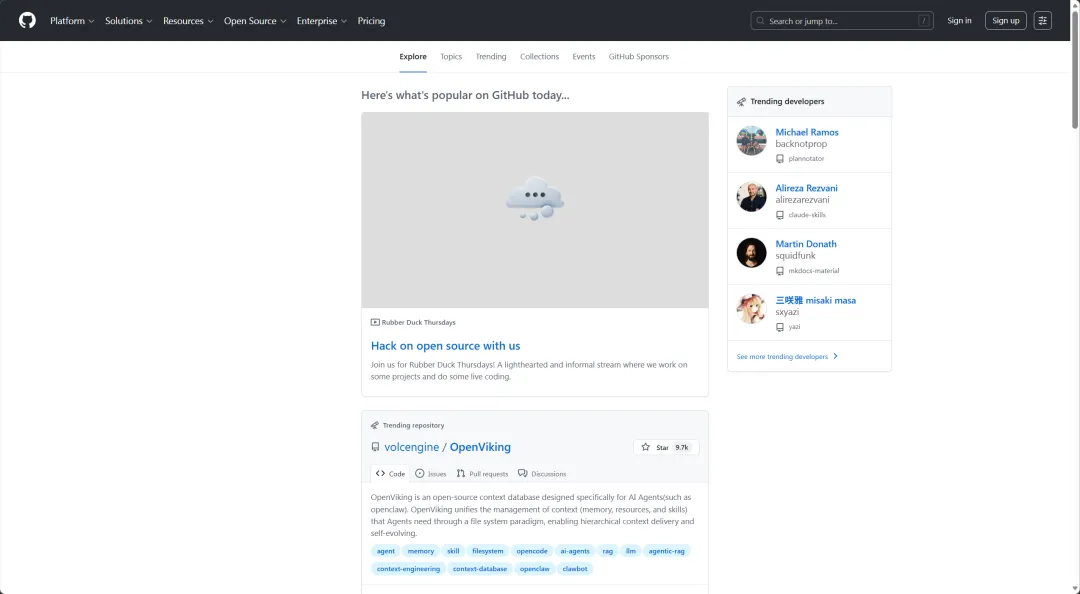The image size is (1080, 594).
Task: Open the Pricing page
Action: tap(371, 21)
